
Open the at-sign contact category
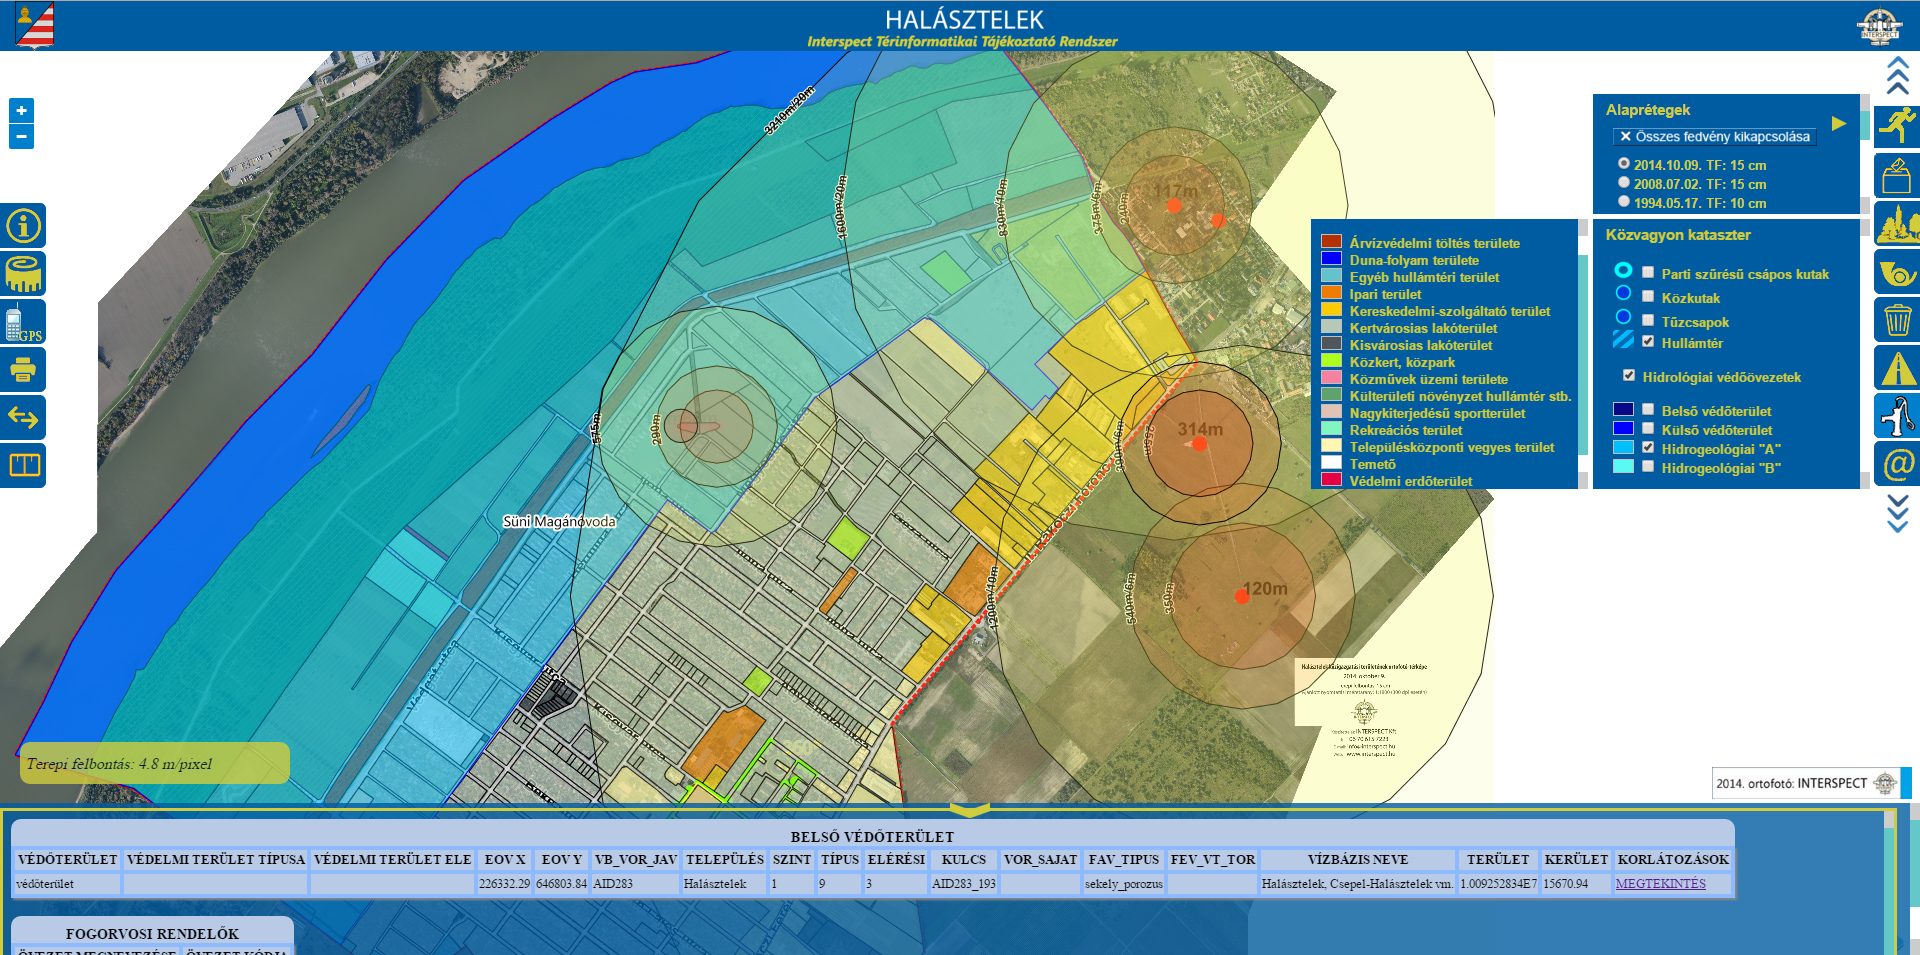tap(1897, 464)
